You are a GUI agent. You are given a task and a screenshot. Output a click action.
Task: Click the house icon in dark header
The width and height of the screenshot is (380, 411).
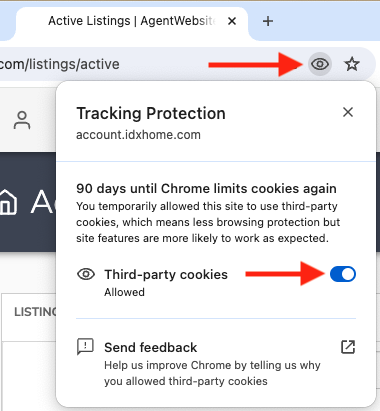click(x=8, y=201)
